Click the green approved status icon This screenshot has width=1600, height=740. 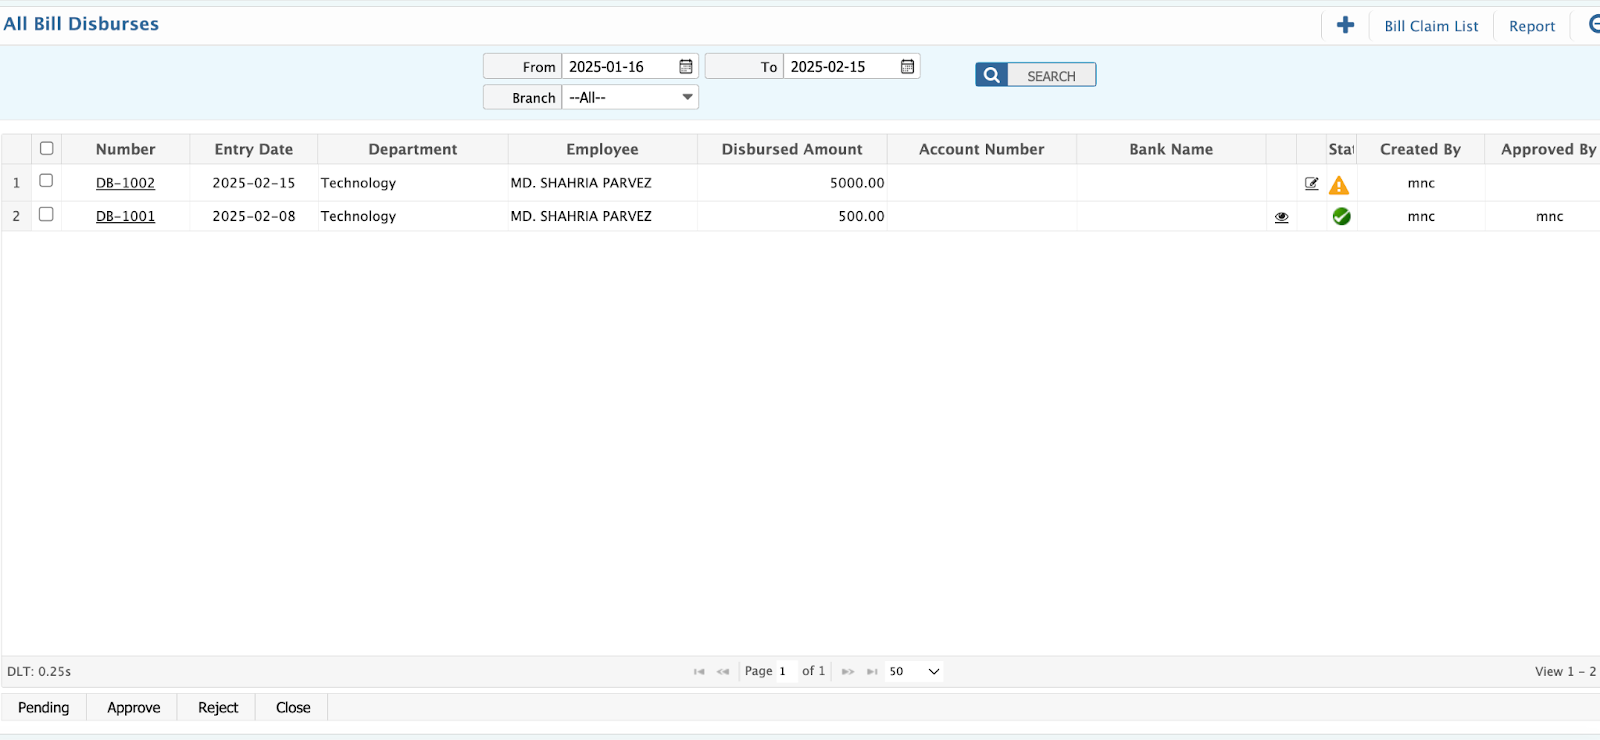[x=1341, y=216]
